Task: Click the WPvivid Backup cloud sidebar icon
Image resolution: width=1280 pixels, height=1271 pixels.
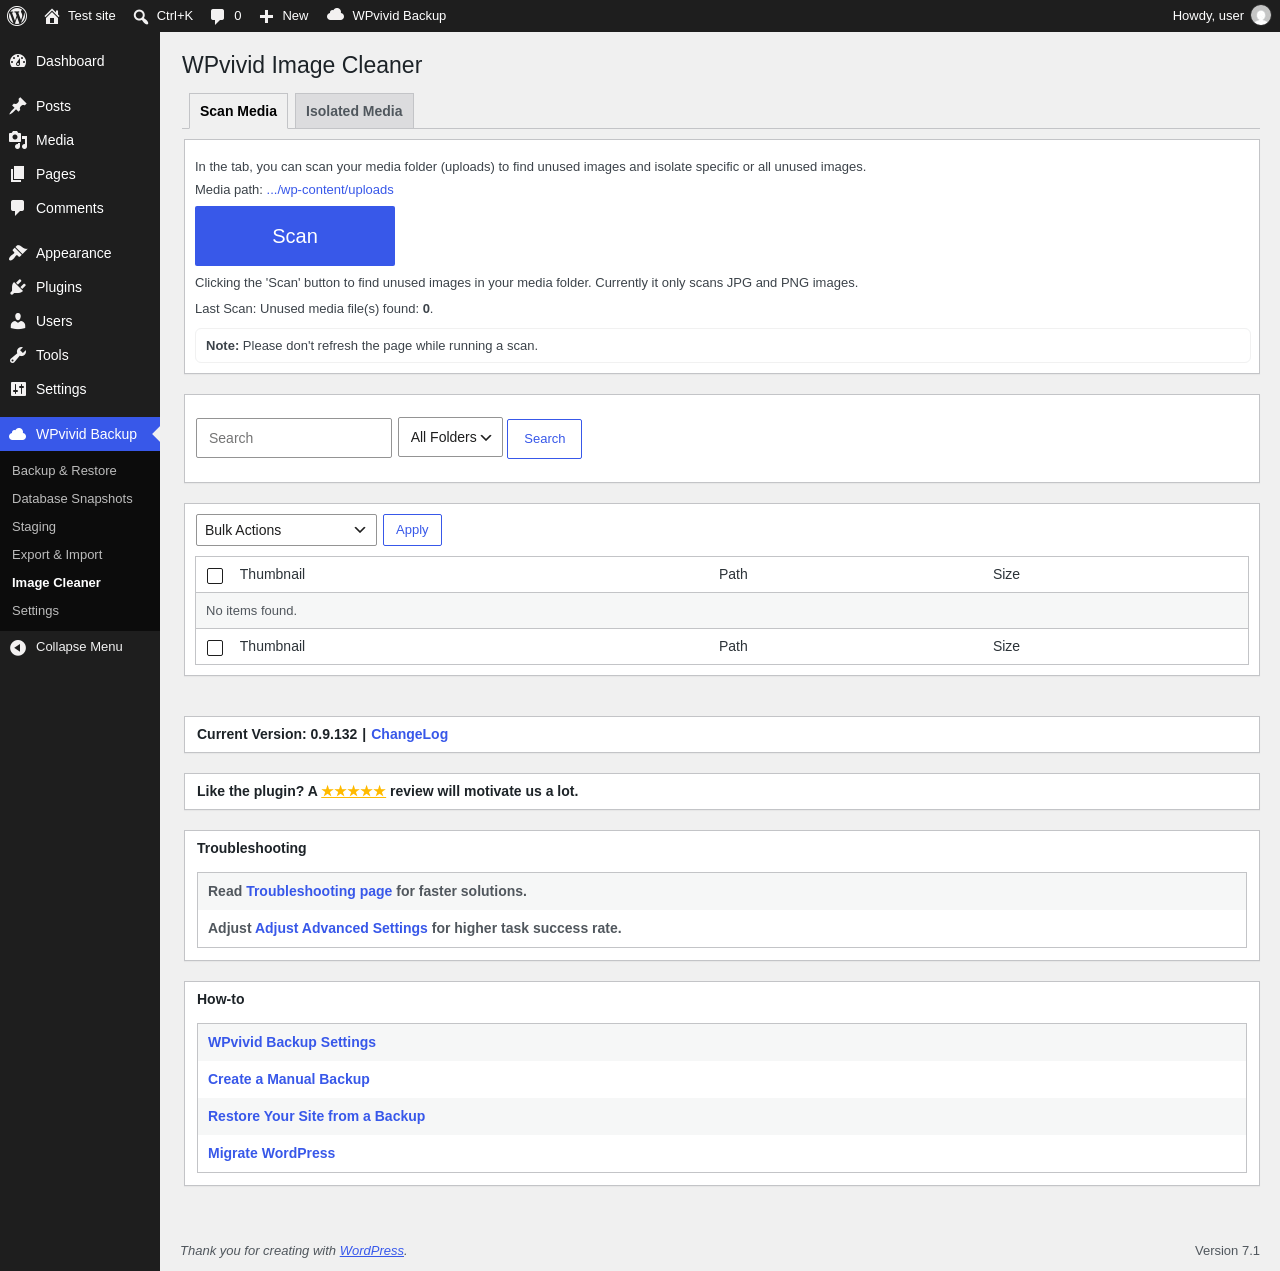Action: [18, 434]
